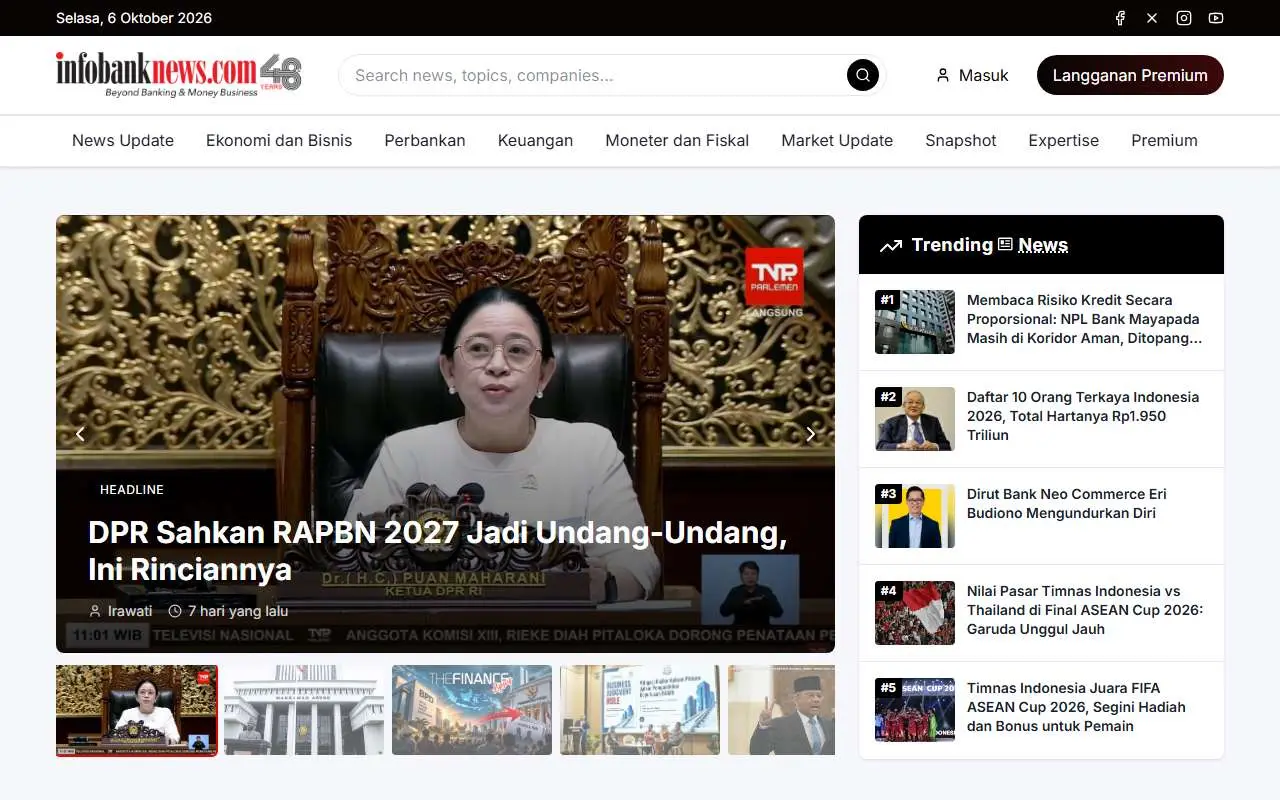Click the infobanknews.com logo
Image resolution: width=1280 pixels, height=800 pixels.
(179, 75)
